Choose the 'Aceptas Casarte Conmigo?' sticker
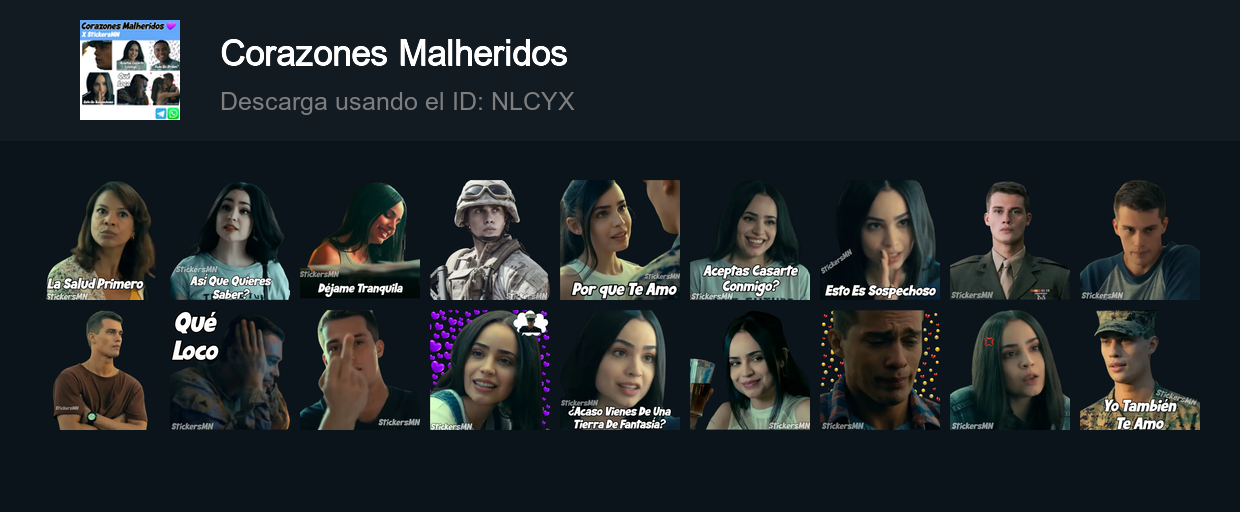This screenshot has width=1240, height=512. (750, 240)
